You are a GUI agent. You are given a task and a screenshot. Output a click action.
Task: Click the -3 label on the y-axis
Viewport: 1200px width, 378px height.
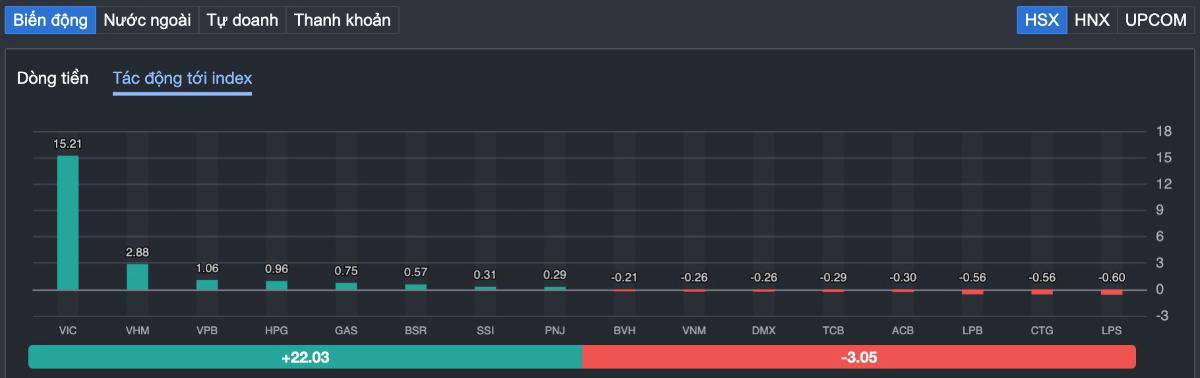click(1163, 316)
